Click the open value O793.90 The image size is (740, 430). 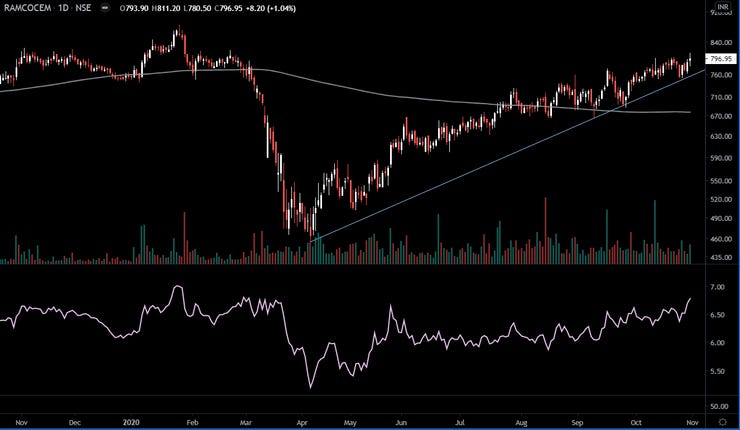coord(133,8)
